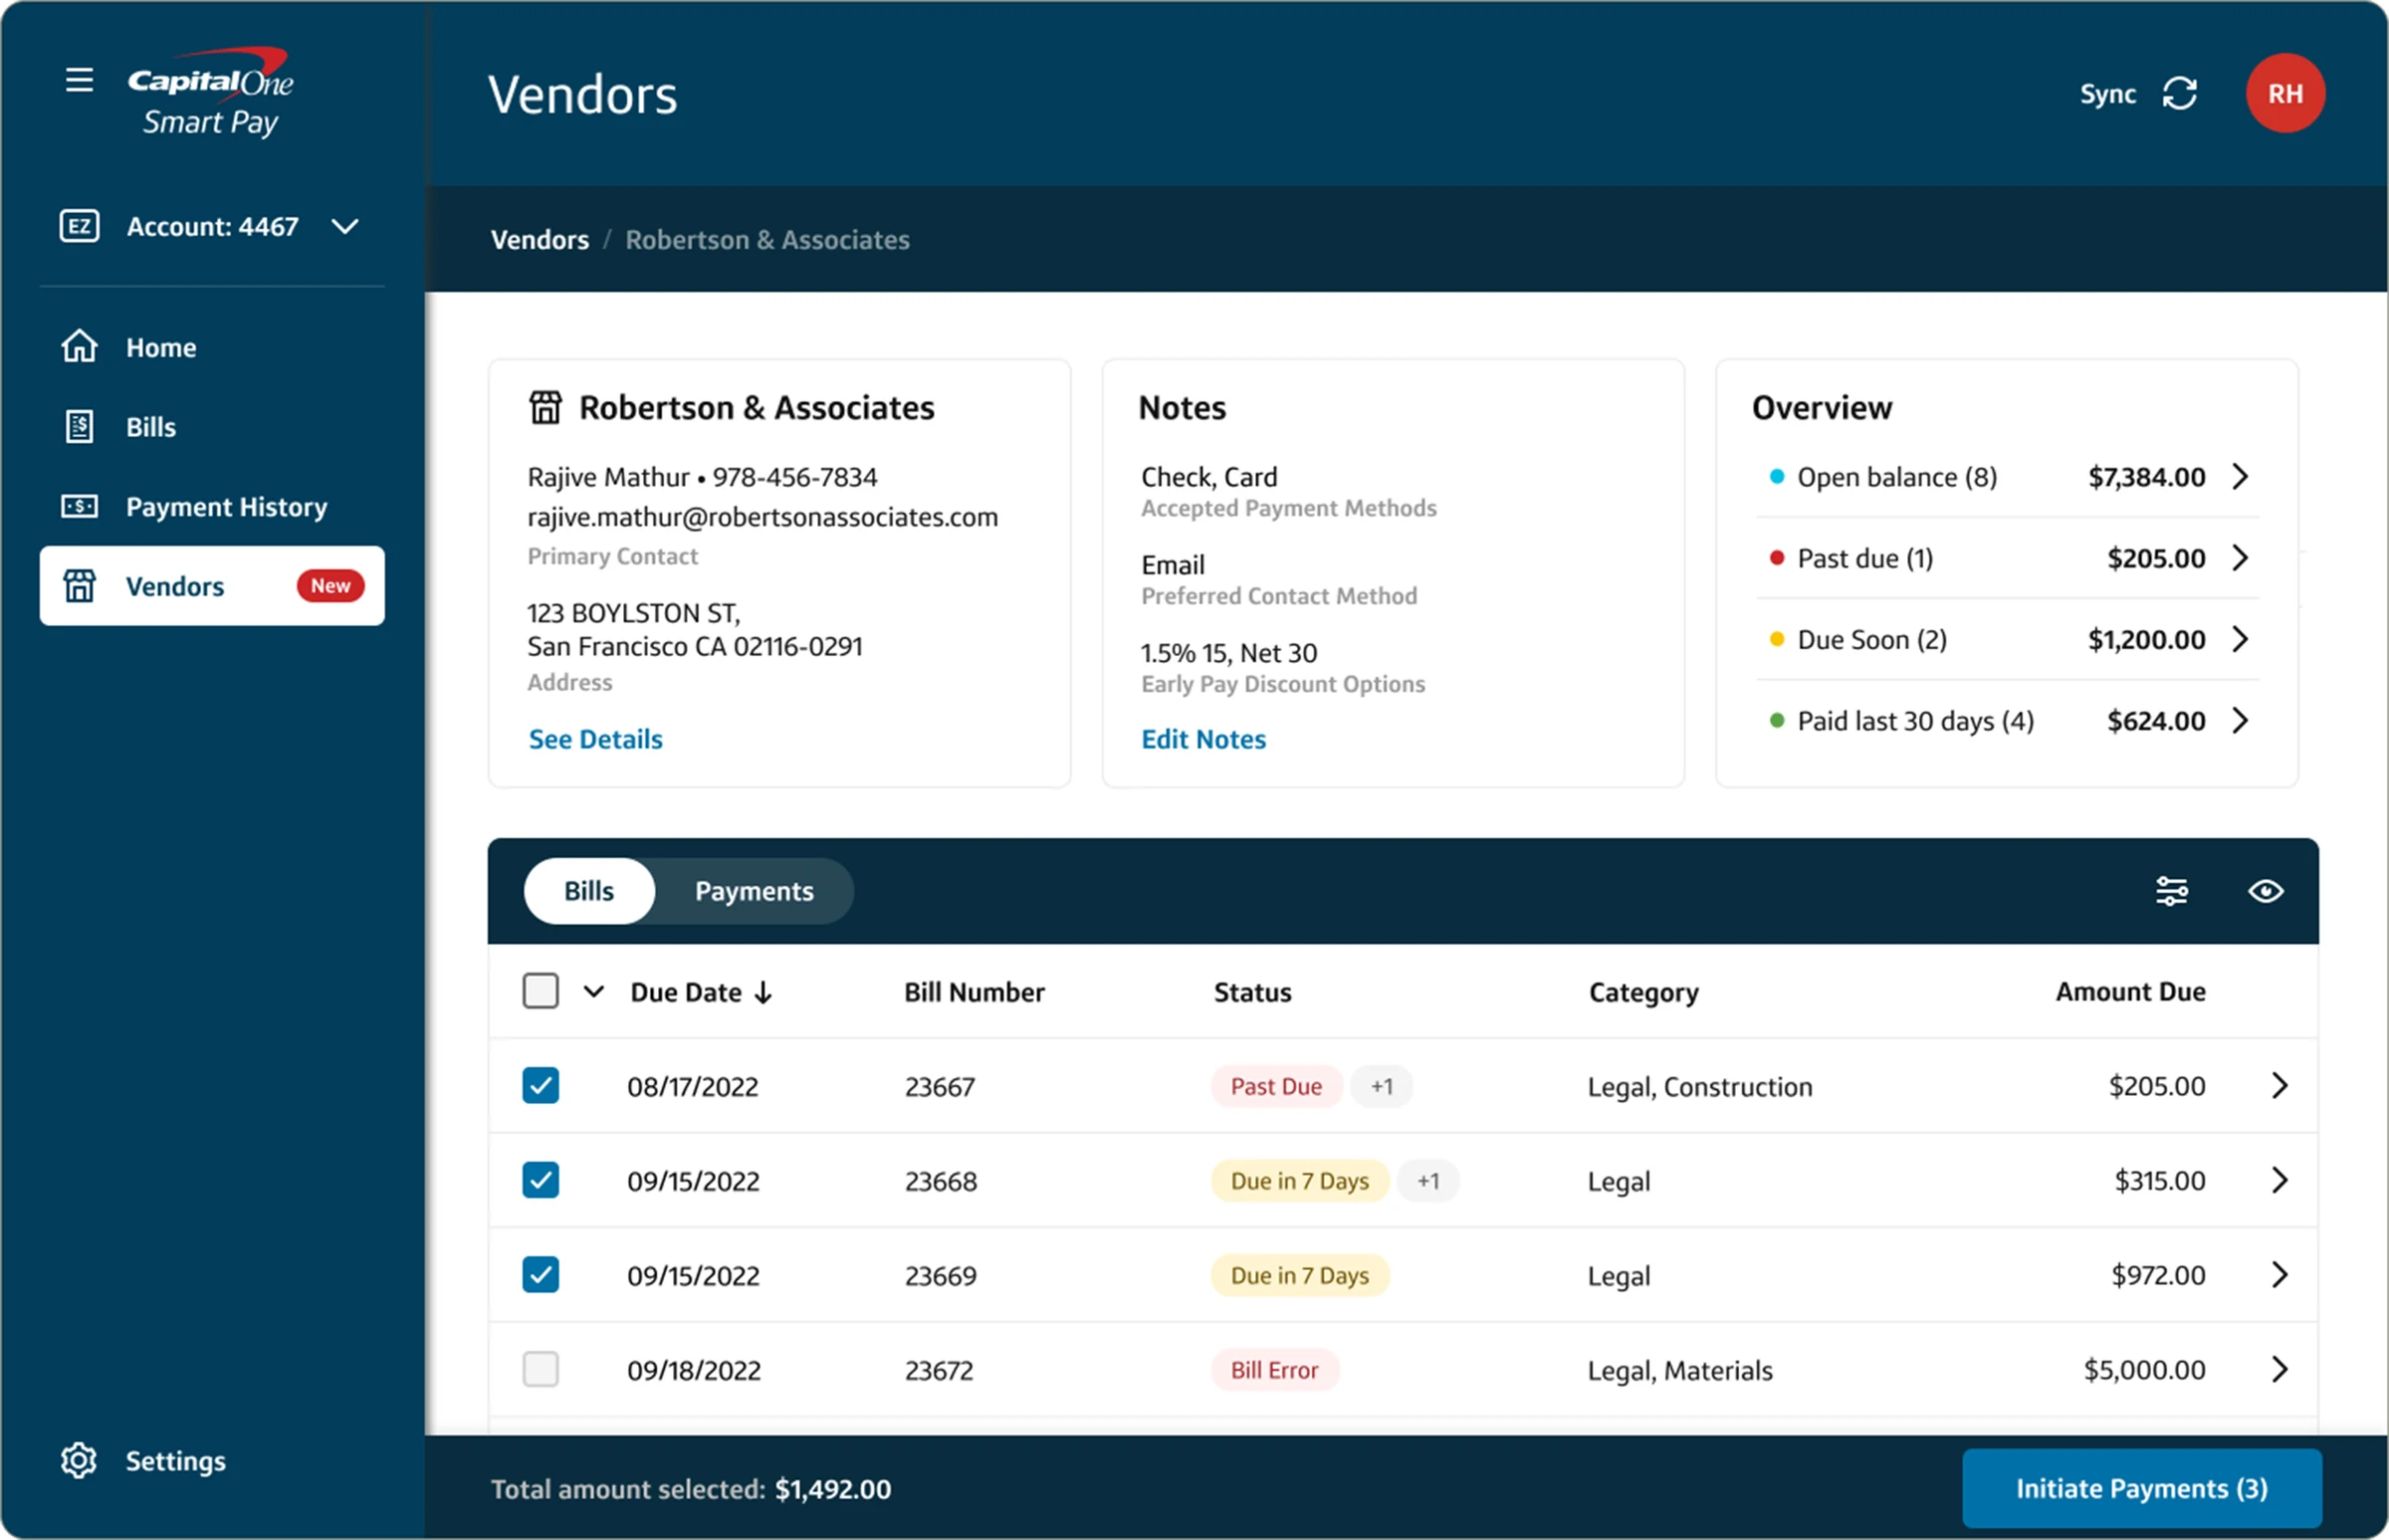
Task: Switch to the Payments tab
Action: click(x=754, y=891)
